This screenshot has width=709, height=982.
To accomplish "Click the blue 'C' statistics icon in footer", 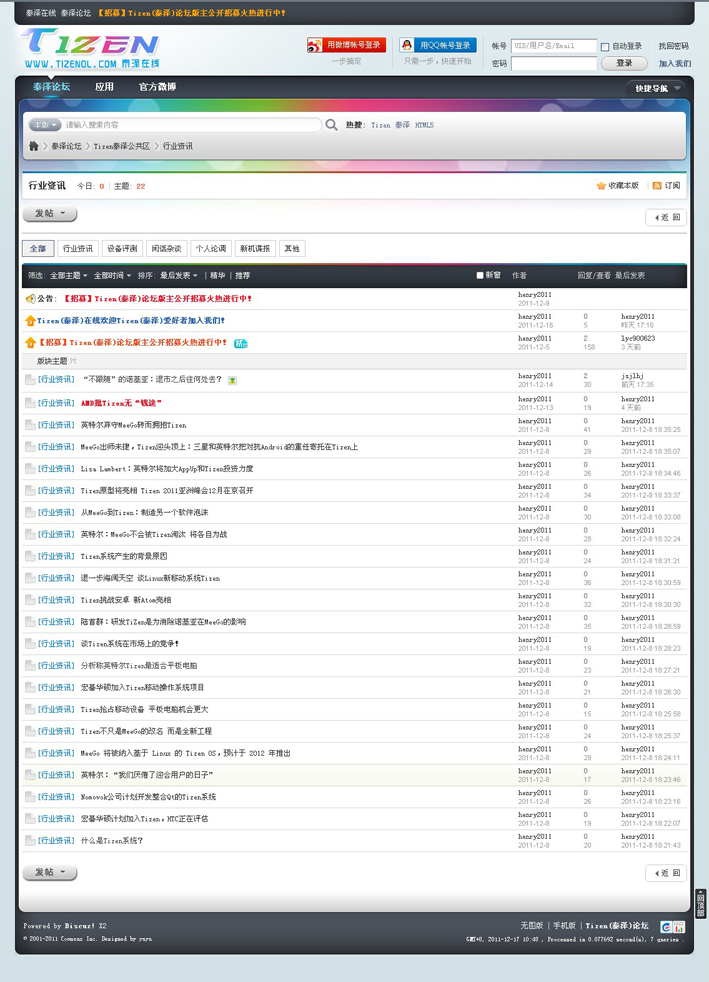I will [x=666, y=927].
